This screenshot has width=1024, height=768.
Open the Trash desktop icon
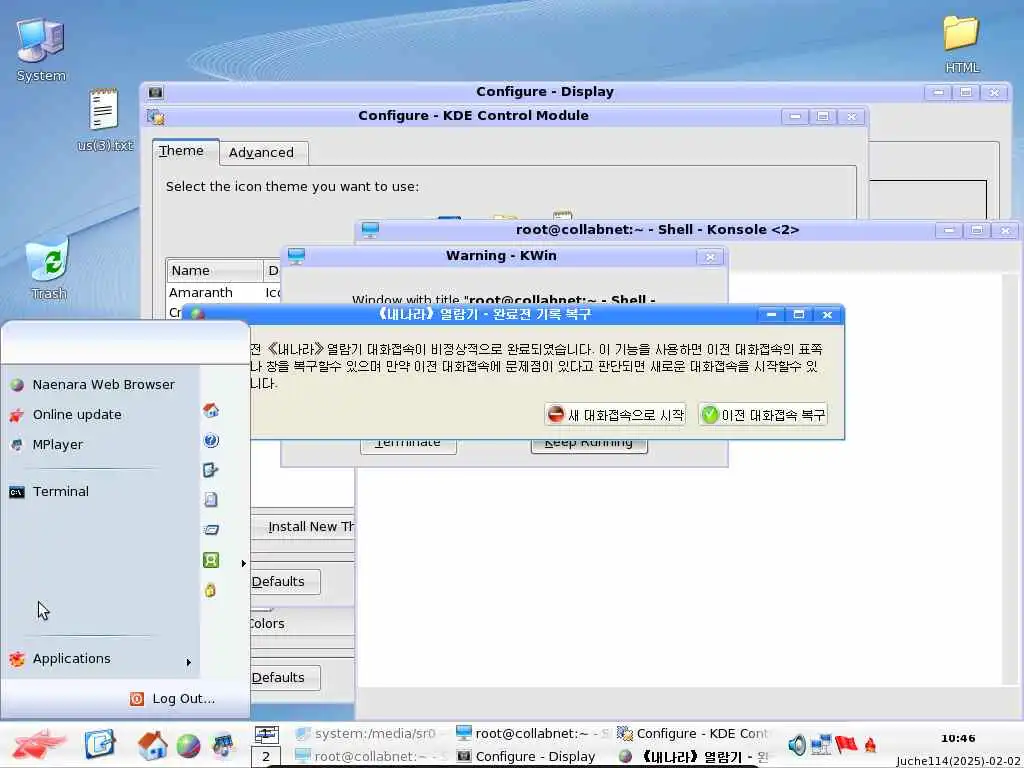pyautogui.click(x=48, y=268)
